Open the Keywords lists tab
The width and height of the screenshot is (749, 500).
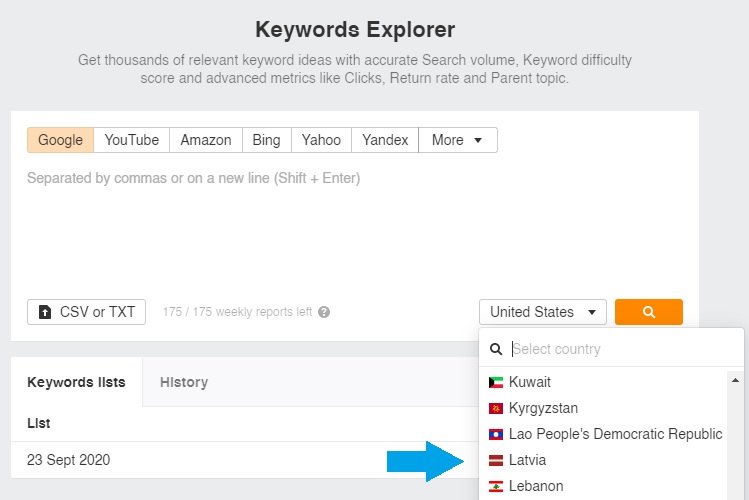[76, 382]
